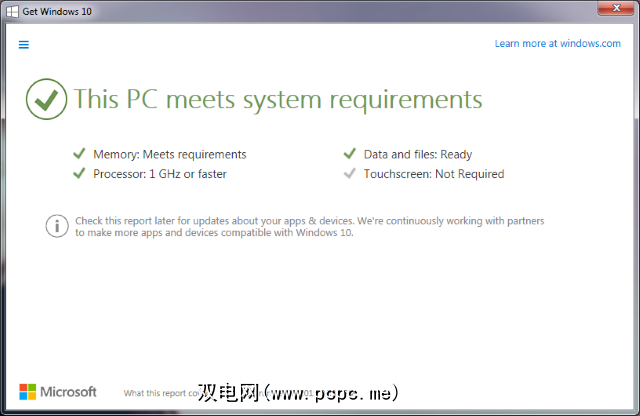Open the hamburger menu
This screenshot has height=416, width=640.
tap(24, 44)
